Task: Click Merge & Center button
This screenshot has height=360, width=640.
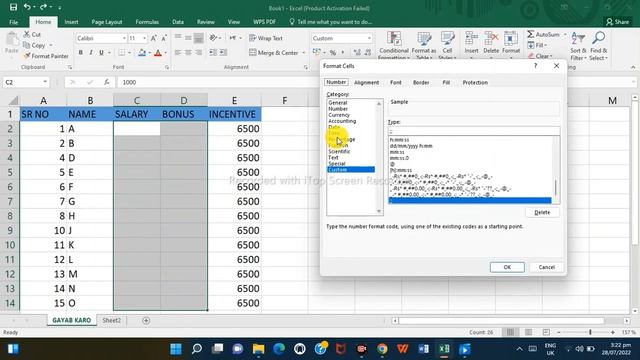Action: tap(273, 53)
